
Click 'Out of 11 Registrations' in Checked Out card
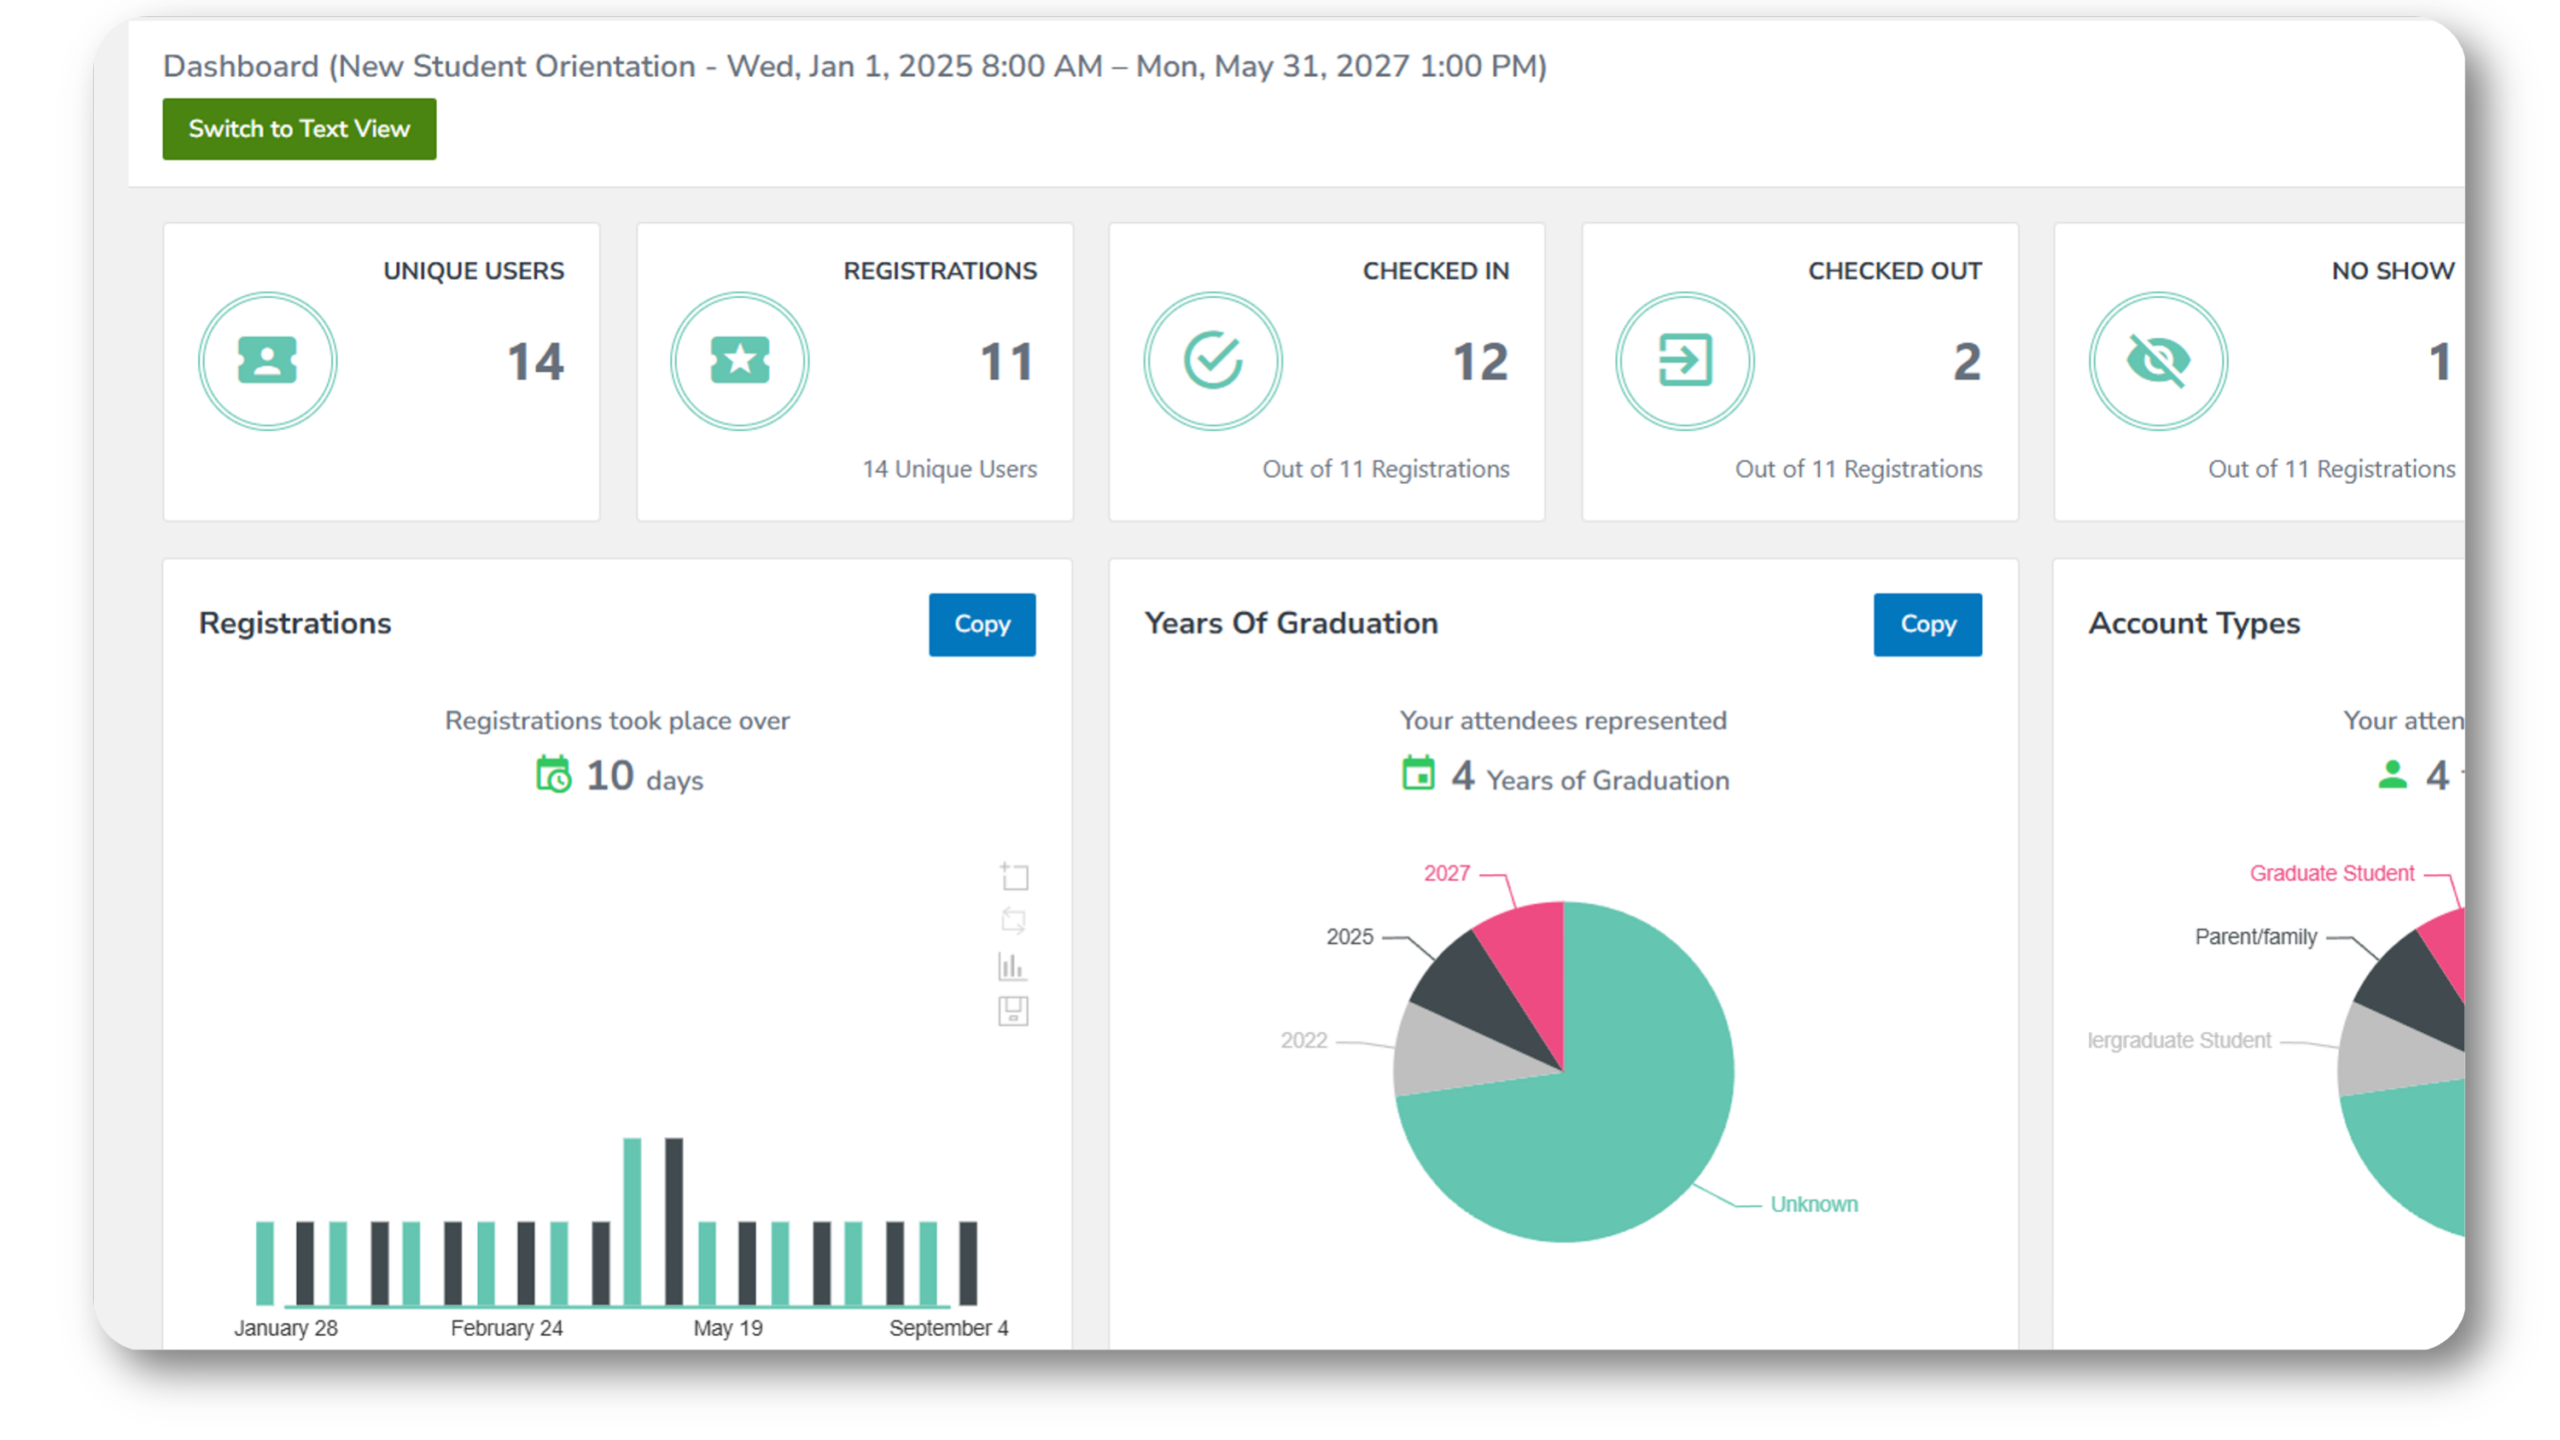(x=1858, y=469)
